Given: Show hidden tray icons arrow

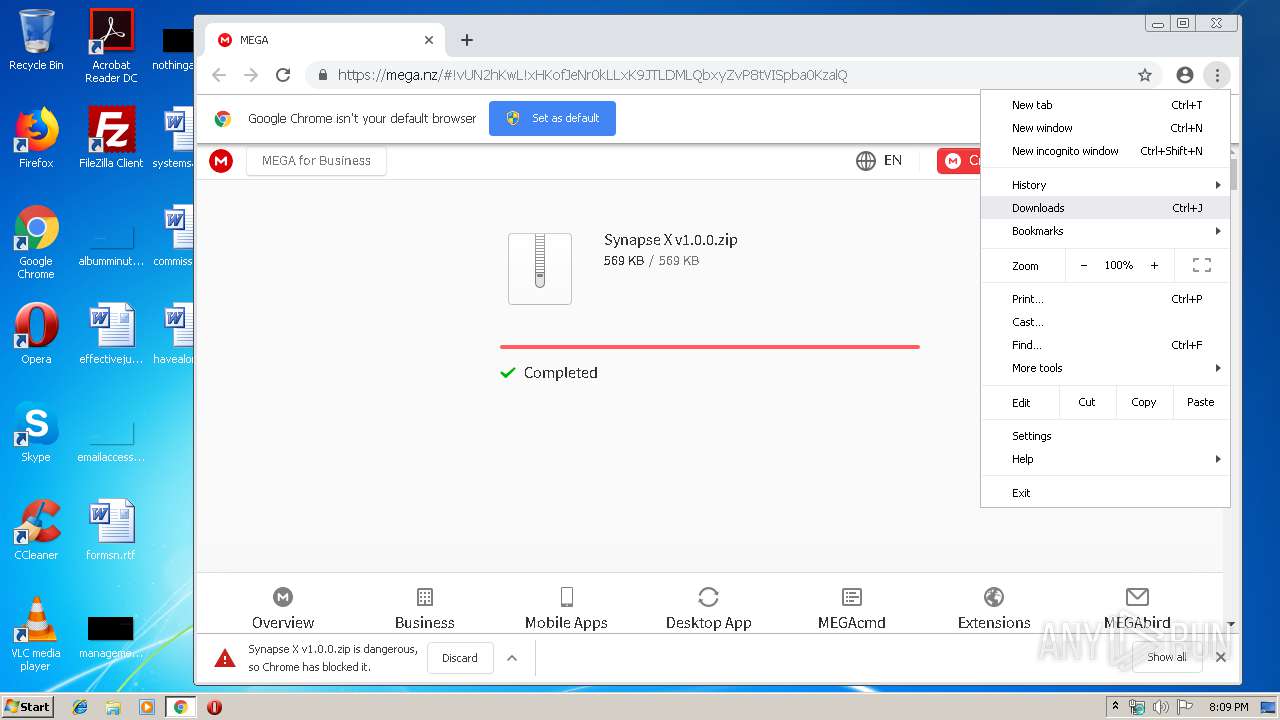Looking at the screenshot, I should [x=1115, y=707].
